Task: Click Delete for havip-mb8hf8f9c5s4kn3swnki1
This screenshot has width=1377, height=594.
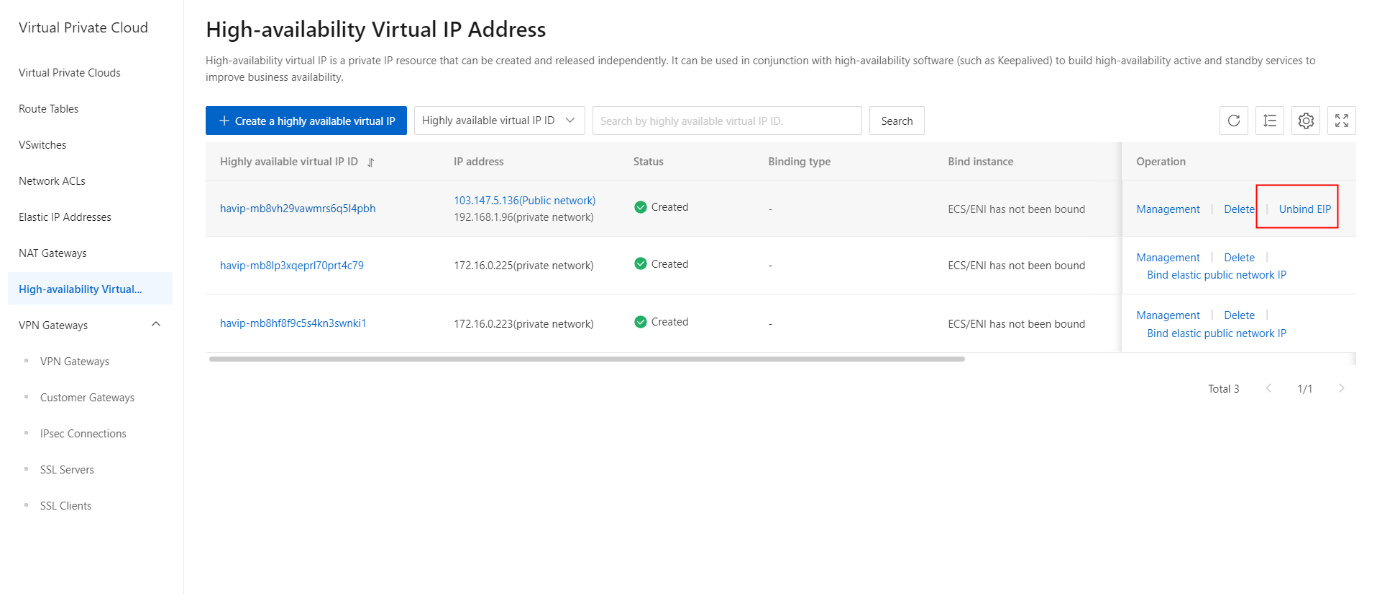Action: (1239, 315)
